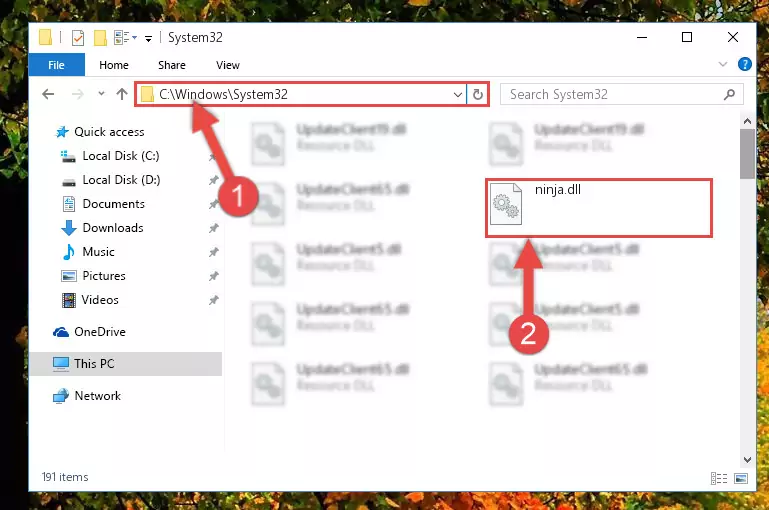Open Local Disk (D:) in sidebar

click(x=121, y=180)
